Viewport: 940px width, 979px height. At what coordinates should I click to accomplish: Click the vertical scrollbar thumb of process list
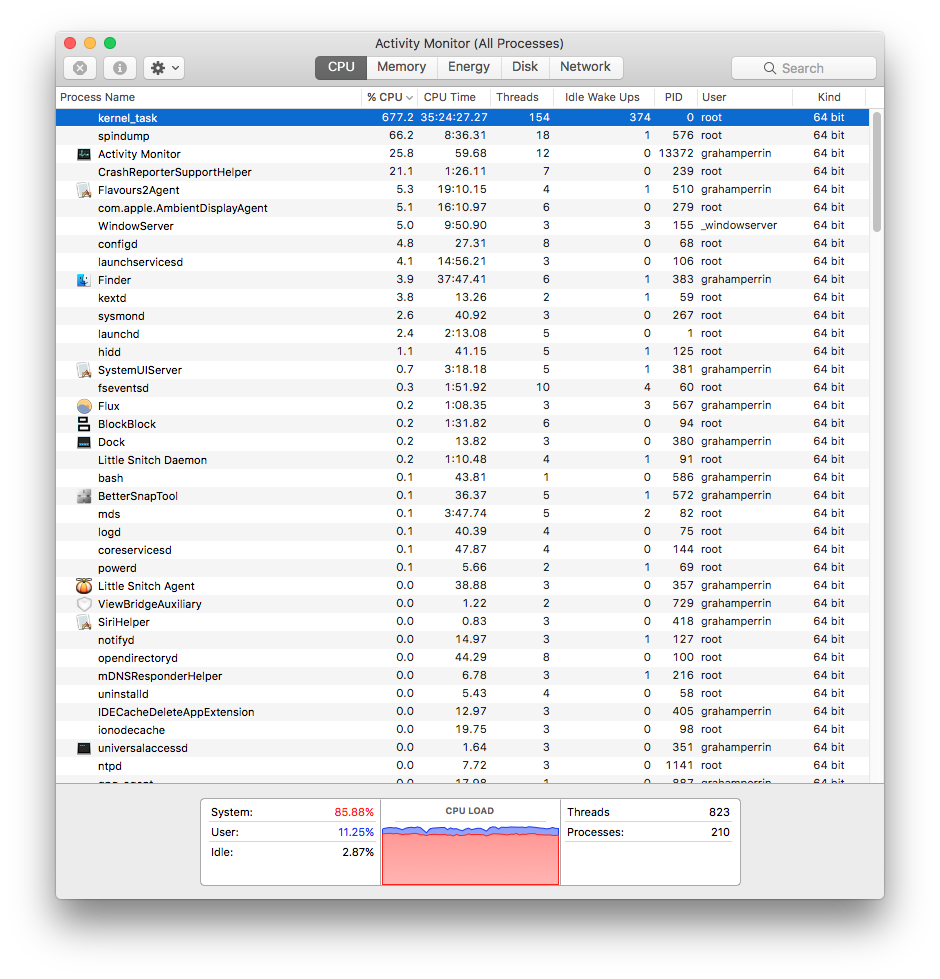pyautogui.click(x=876, y=172)
